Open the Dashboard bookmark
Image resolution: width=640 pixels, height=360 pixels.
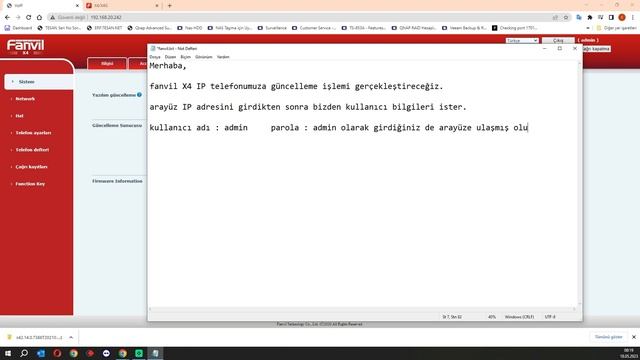coord(18,28)
